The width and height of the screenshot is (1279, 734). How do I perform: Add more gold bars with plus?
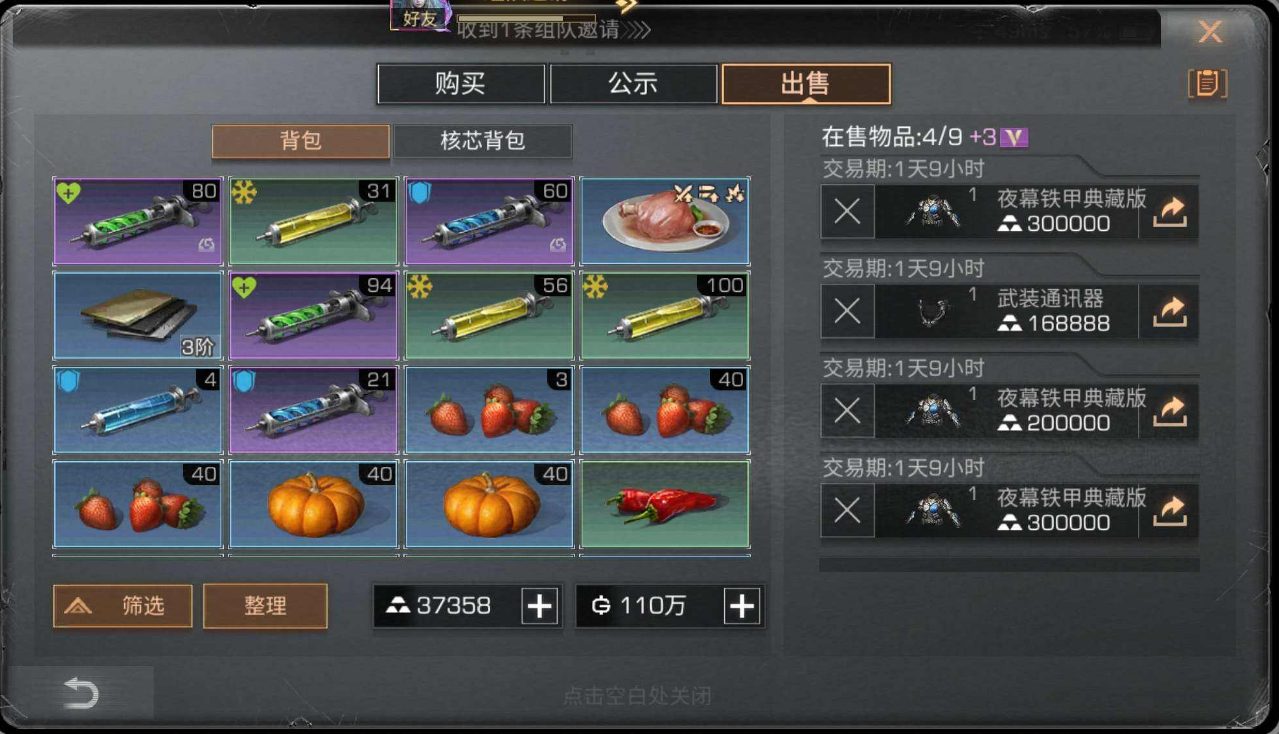tap(540, 606)
